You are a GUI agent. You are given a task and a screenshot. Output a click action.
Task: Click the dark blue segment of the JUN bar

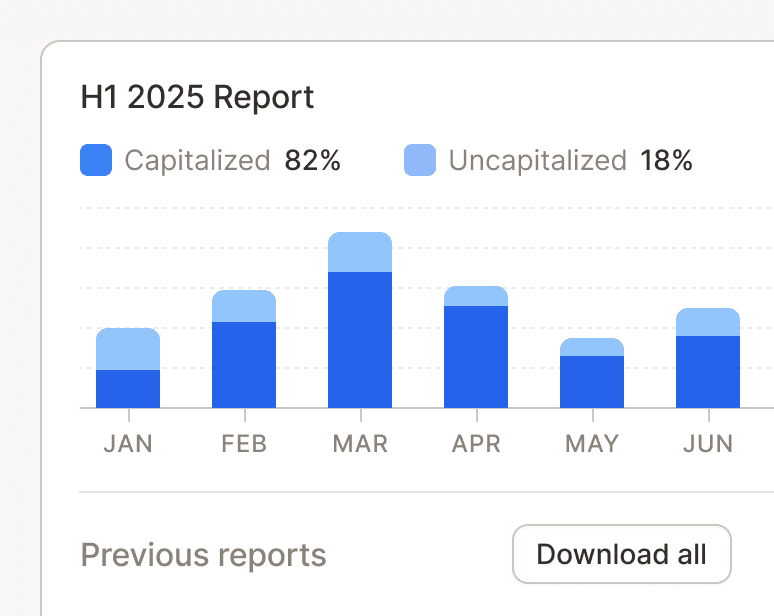click(708, 372)
